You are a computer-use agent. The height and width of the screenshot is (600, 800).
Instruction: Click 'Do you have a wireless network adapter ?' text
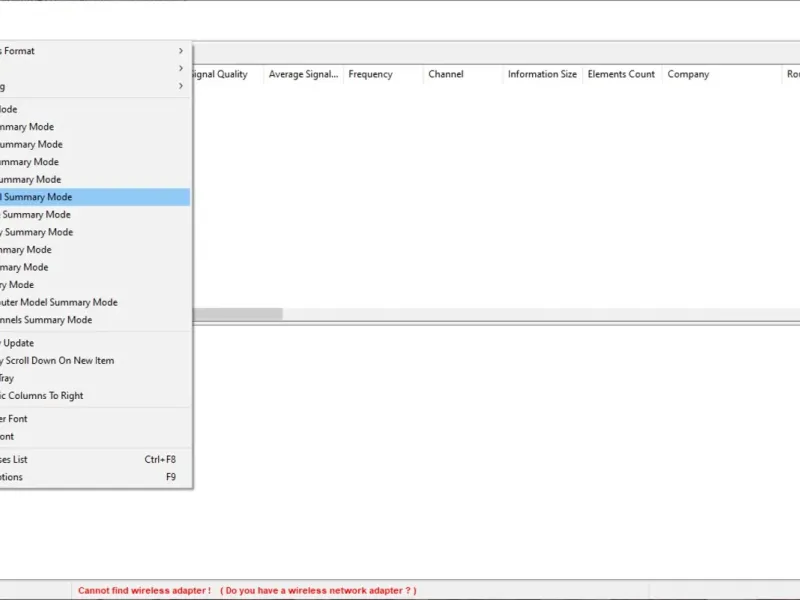pos(319,590)
